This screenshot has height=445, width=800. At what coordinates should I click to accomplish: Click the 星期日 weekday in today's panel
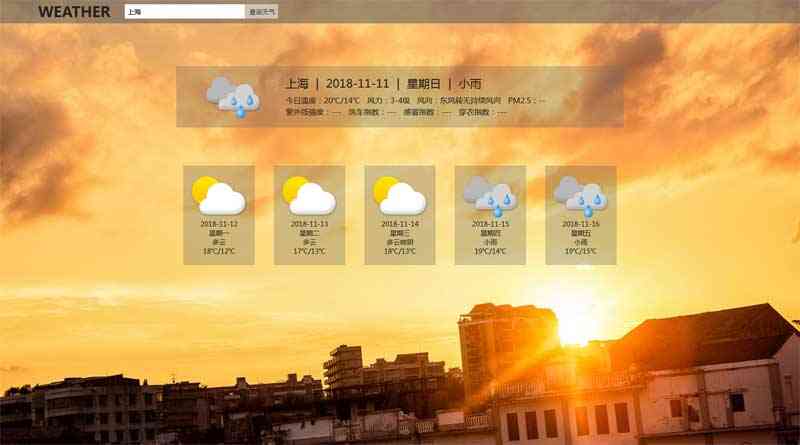[x=422, y=84]
